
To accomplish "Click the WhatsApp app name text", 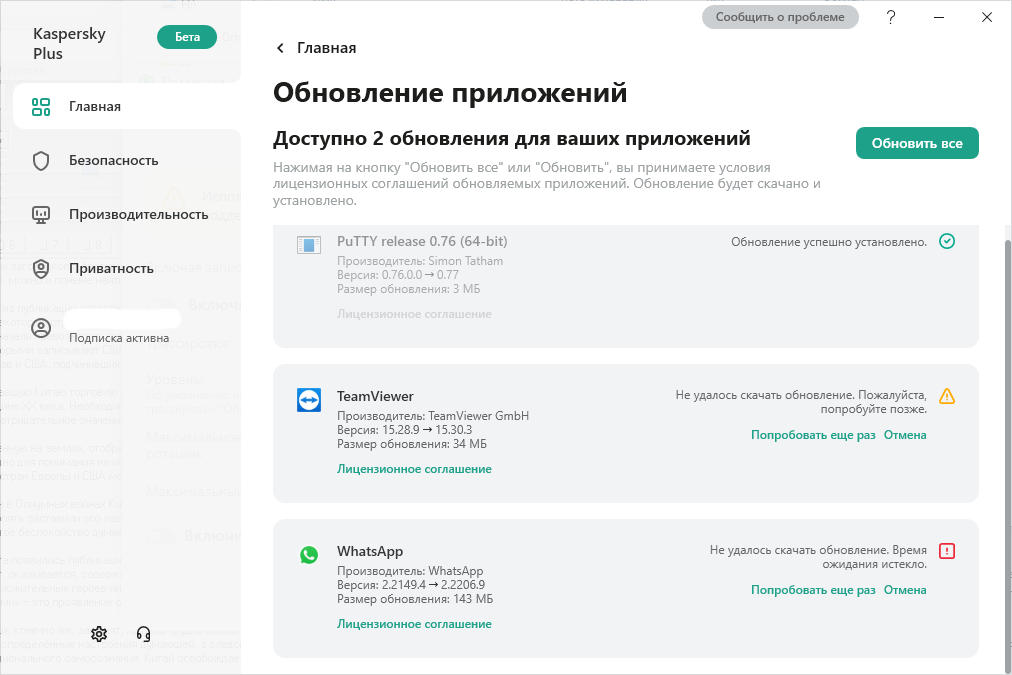I will pyautogui.click(x=370, y=551).
